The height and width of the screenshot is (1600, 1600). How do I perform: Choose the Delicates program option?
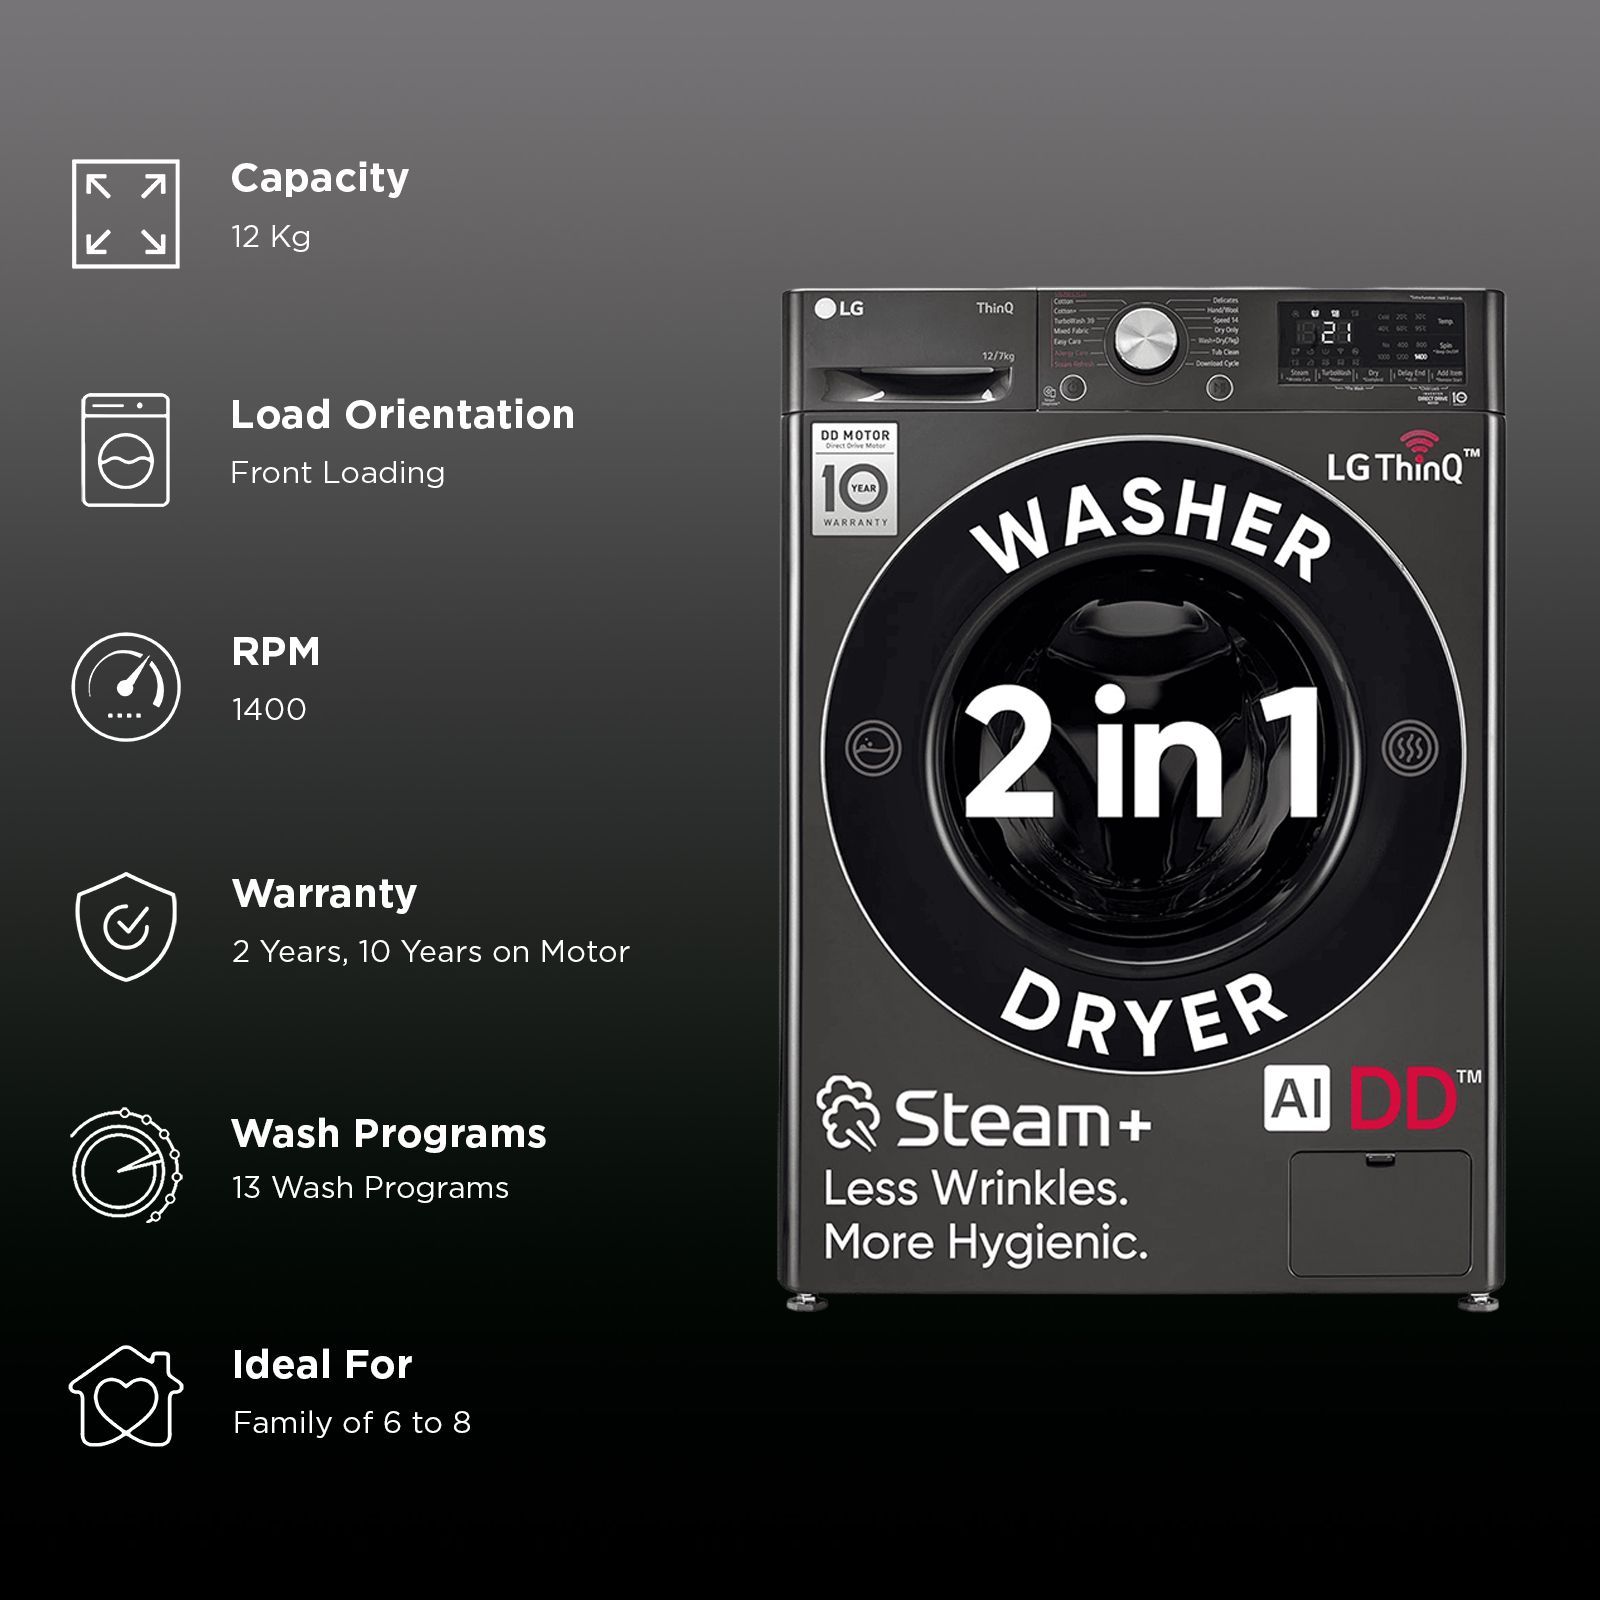(1226, 300)
